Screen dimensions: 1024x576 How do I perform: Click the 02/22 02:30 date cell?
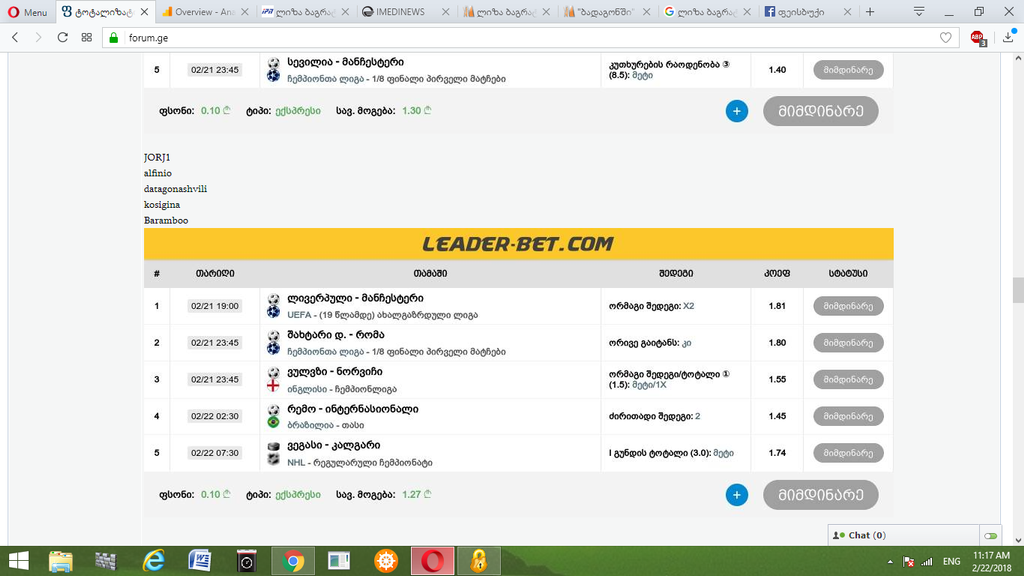215,416
